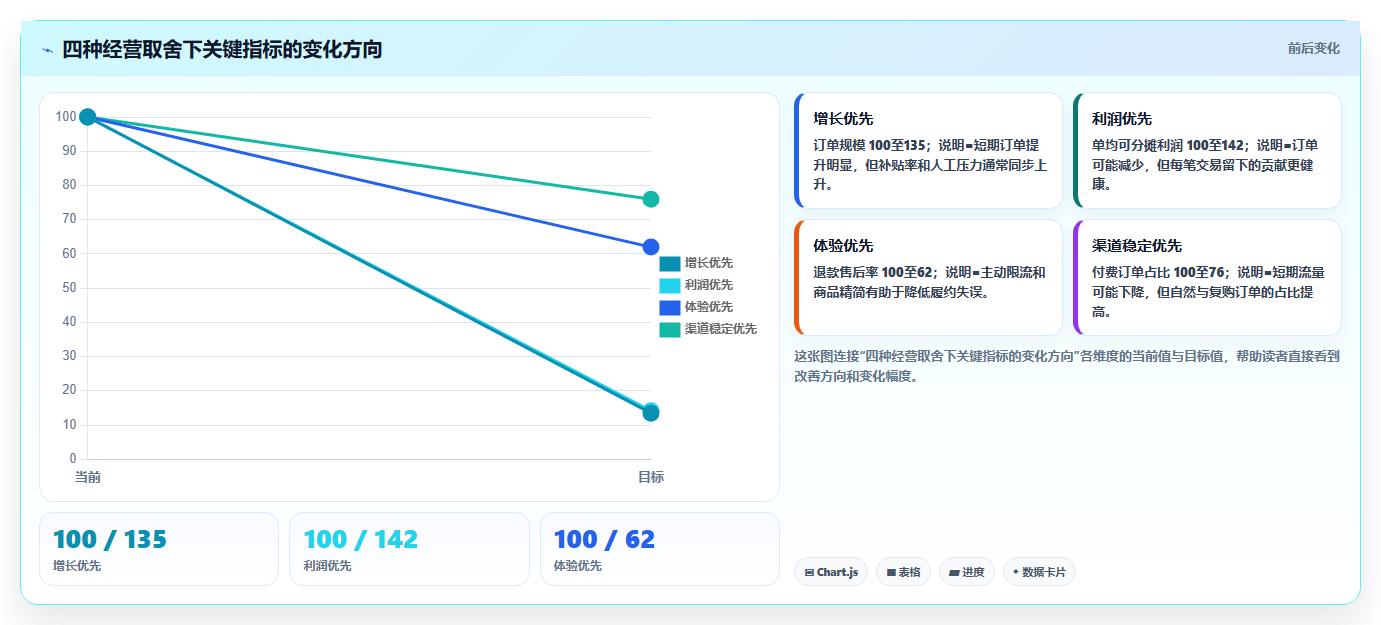Viewport: 1381px width, 625px height.
Task: Click the text 单均可分摊利润 100至142
Action: (x=1168, y=145)
